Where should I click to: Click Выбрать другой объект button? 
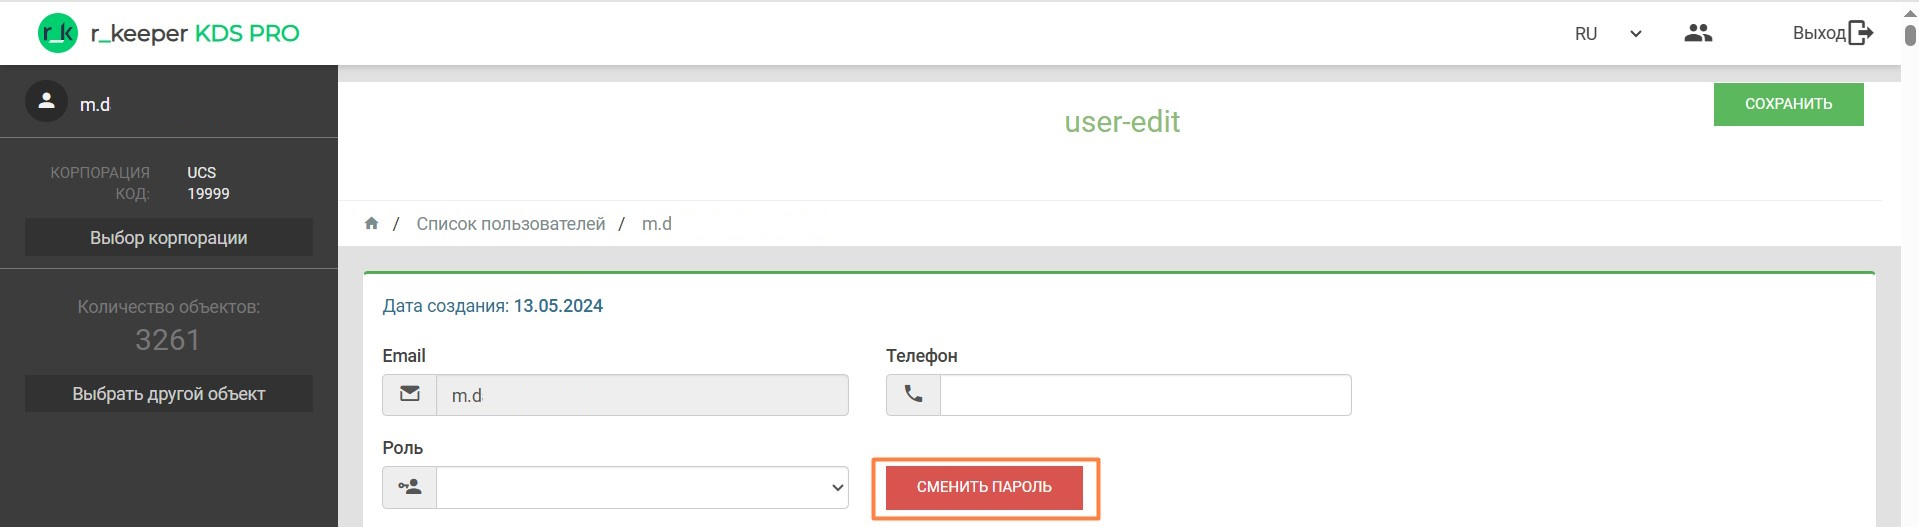click(169, 394)
